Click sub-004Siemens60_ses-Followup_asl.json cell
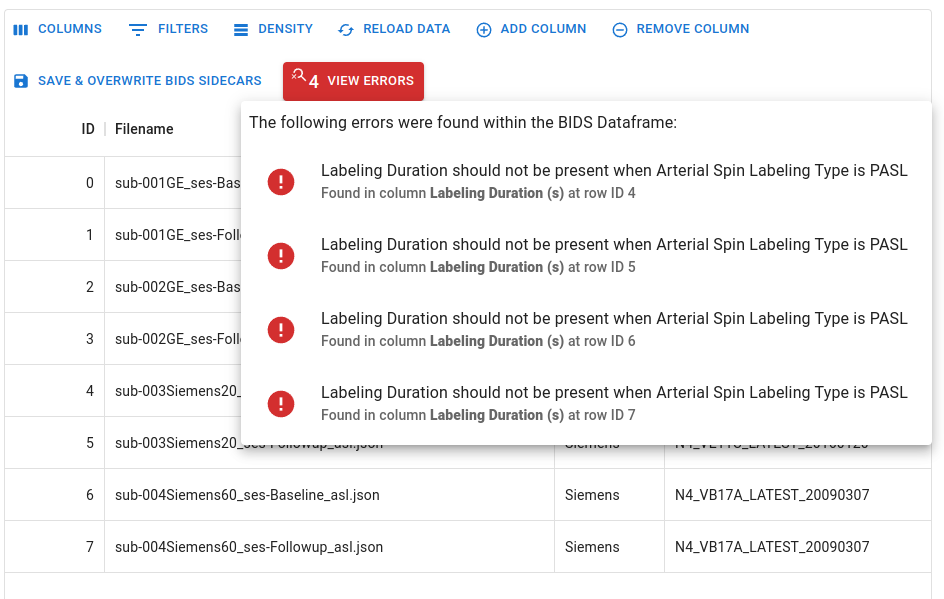The height and width of the screenshot is (599, 944). pos(329,547)
